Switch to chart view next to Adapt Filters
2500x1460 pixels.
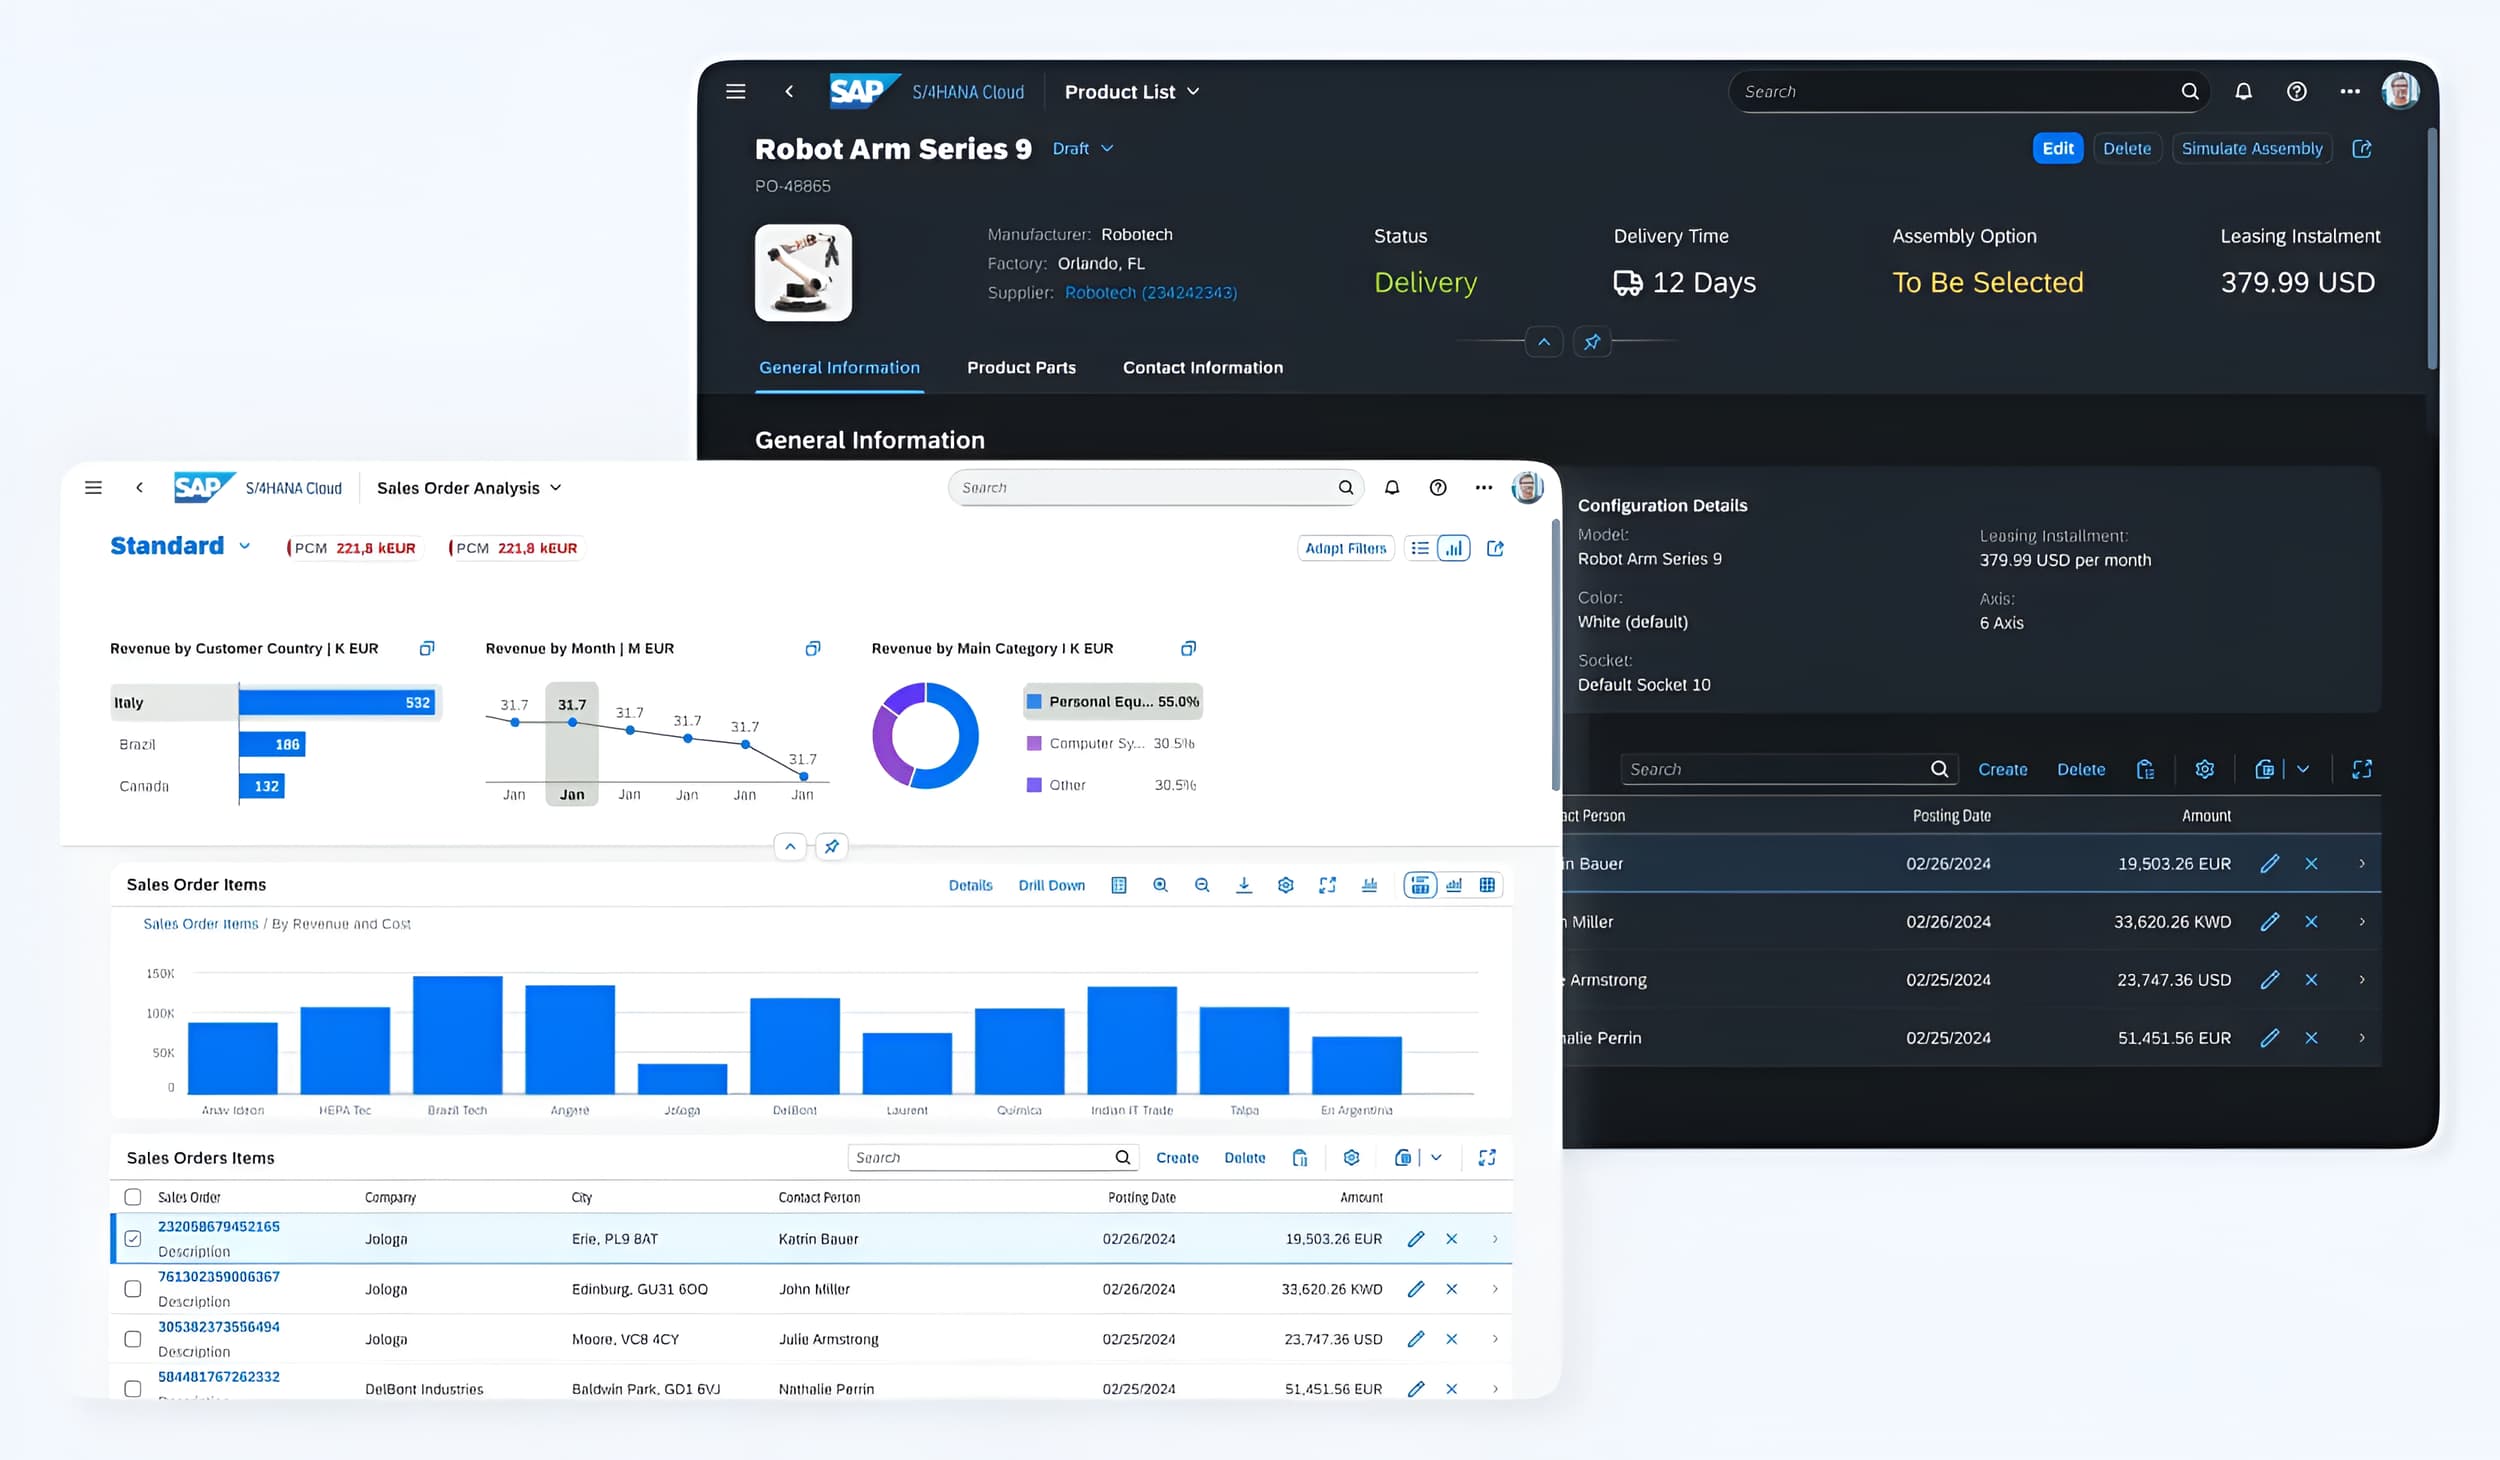click(x=1453, y=548)
